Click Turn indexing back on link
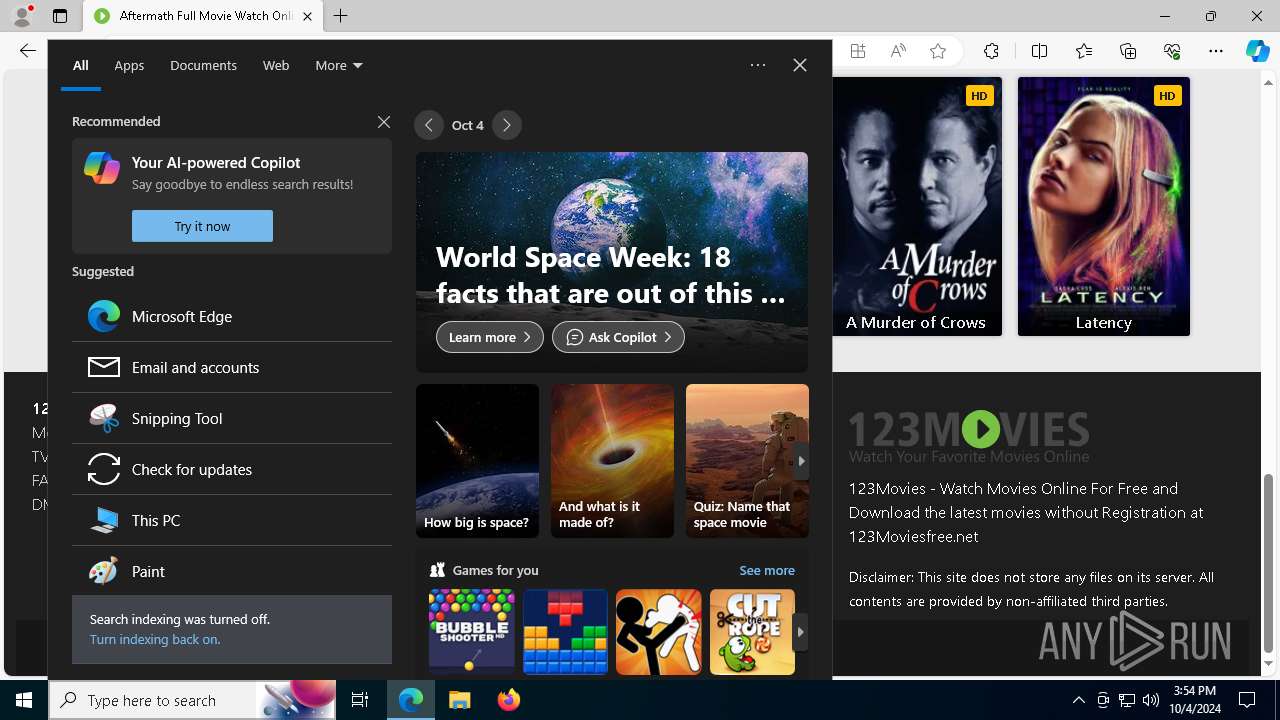The height and width of the screenshot is (720, 1280). point(155,639)
